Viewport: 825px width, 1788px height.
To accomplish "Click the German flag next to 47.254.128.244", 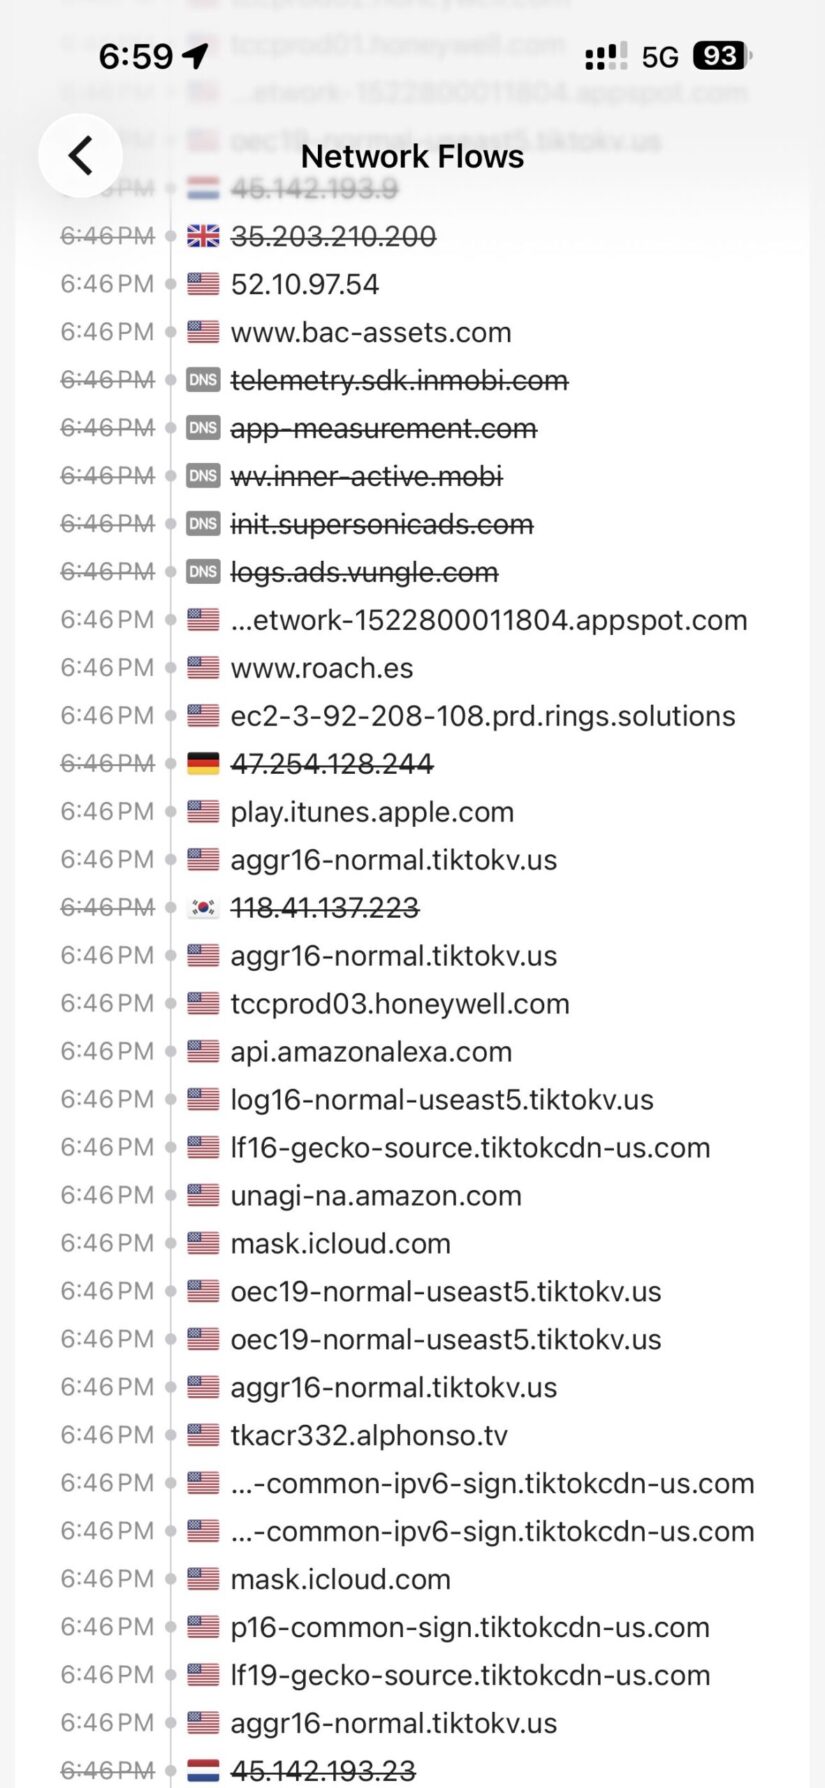I will pos(203,764).
